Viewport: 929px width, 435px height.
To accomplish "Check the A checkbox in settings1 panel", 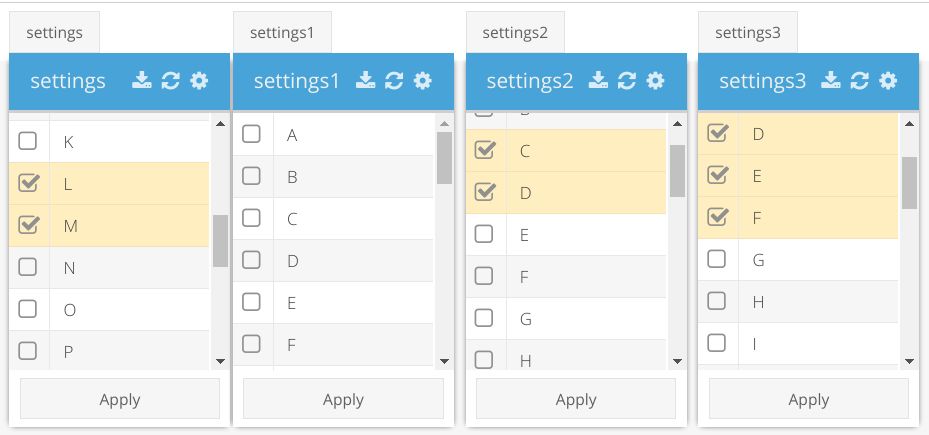I will tap(251, 134).
